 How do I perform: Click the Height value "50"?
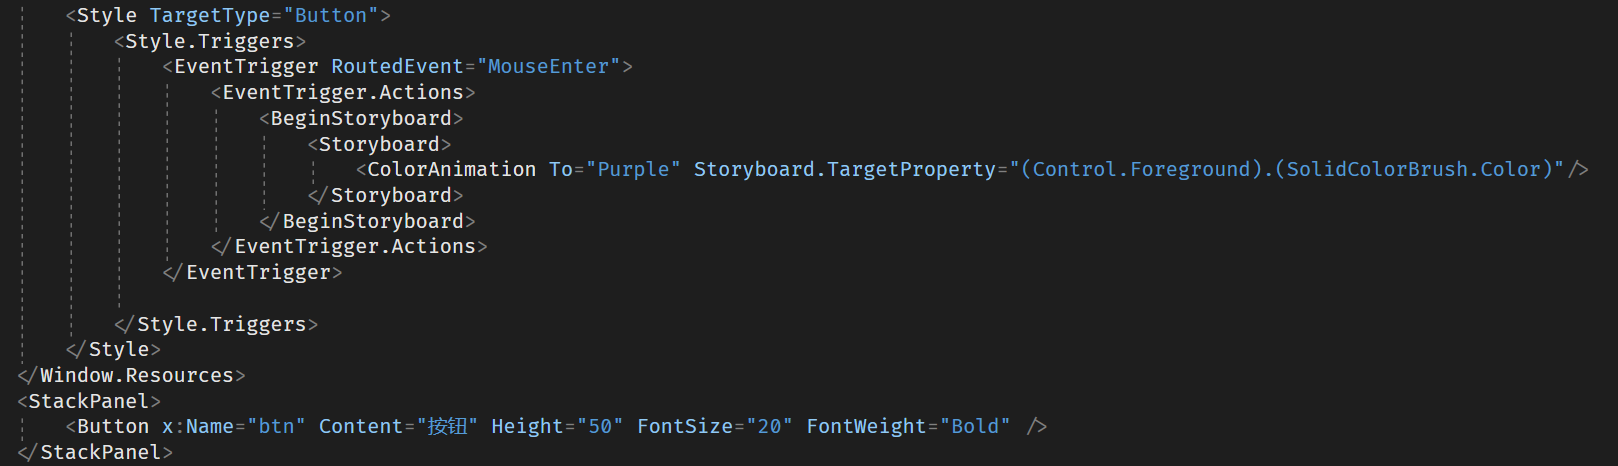[600, 426]
